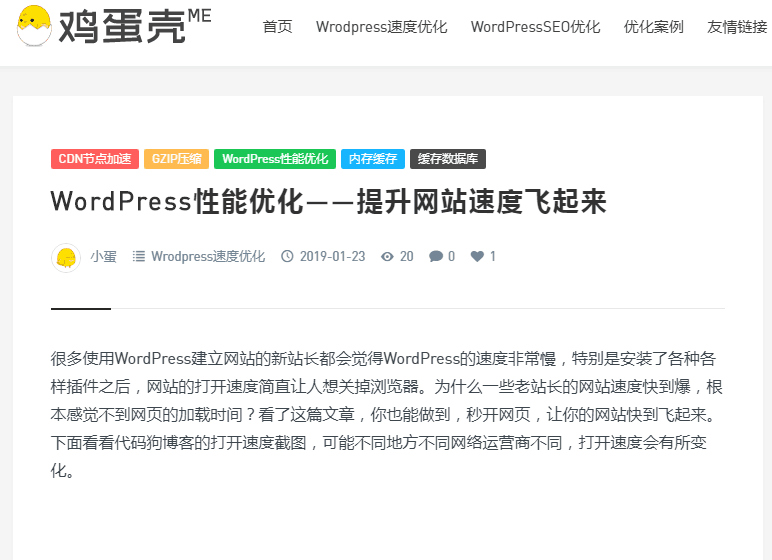The image size is (772, 560).
Task: Select the 优化案例 navigation item
Action: point(654,27)
